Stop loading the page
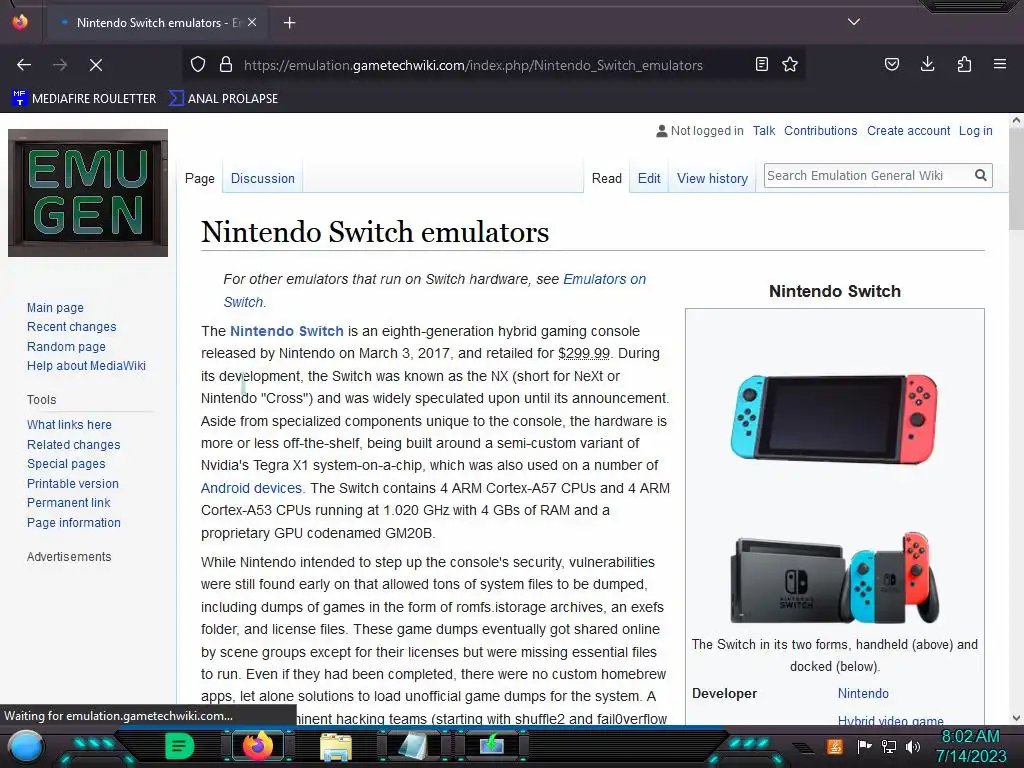This screenshot has height=768, width=1024. pyautogui.click(x=96, y=65)
